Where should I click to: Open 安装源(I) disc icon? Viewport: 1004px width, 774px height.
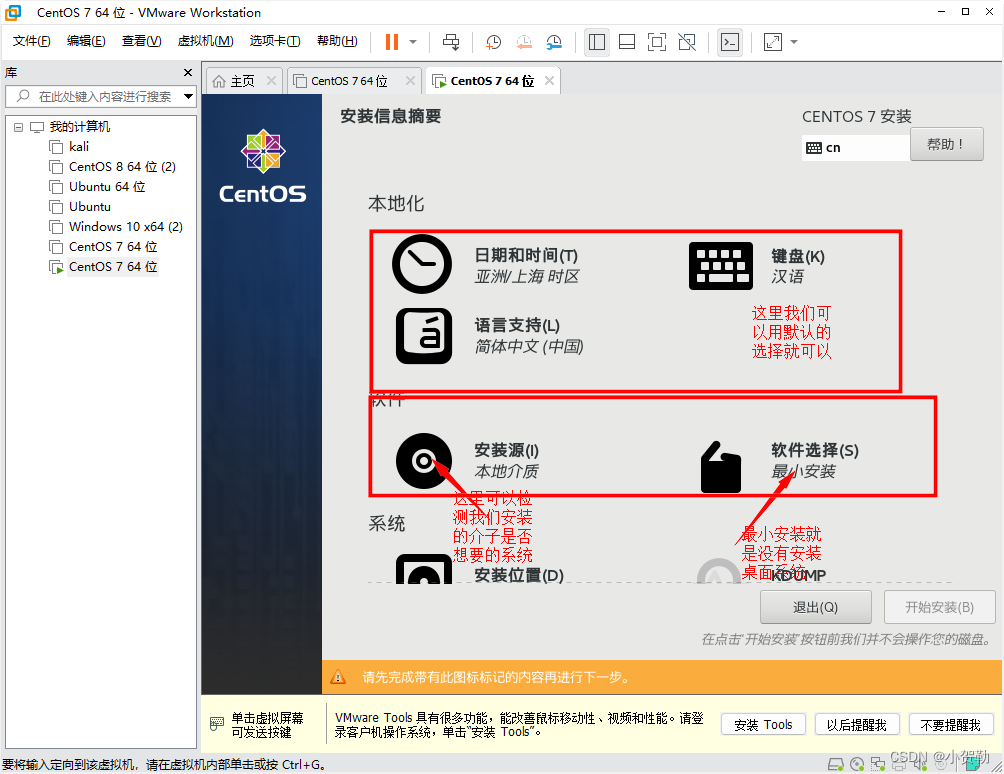(x=423, y=461)
